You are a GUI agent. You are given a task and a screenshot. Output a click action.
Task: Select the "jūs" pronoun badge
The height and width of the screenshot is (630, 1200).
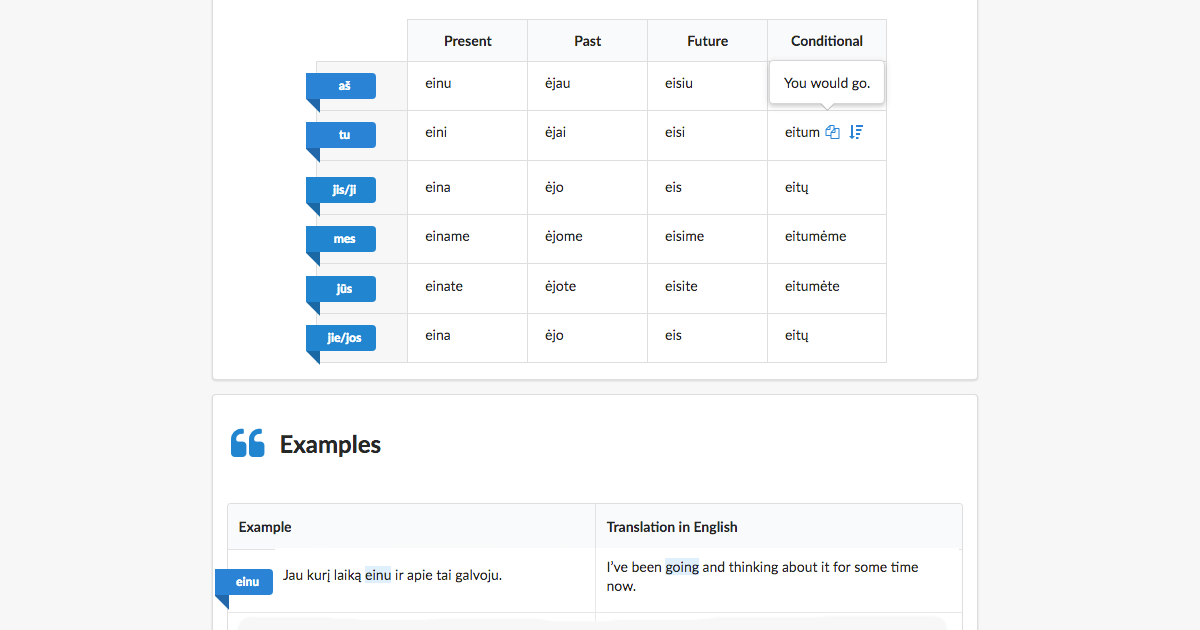click(x=341, y=287)
